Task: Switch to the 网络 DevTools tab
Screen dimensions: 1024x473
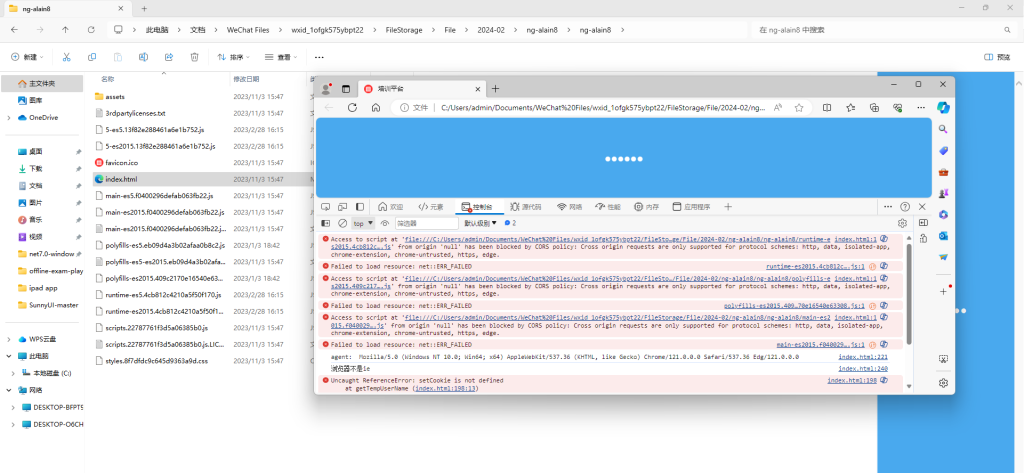Action: pos(569,207)
